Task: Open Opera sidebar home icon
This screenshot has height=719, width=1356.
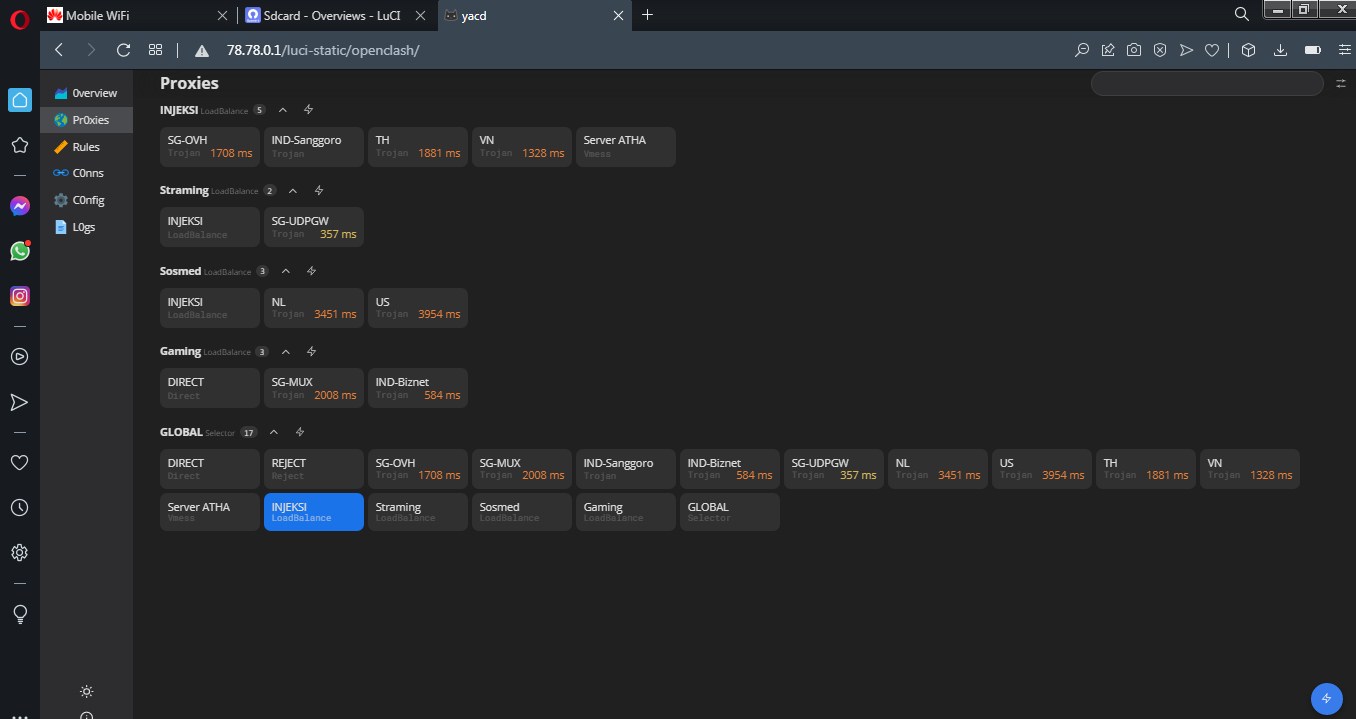Action: pyautogui.click(x=19, y=99)
